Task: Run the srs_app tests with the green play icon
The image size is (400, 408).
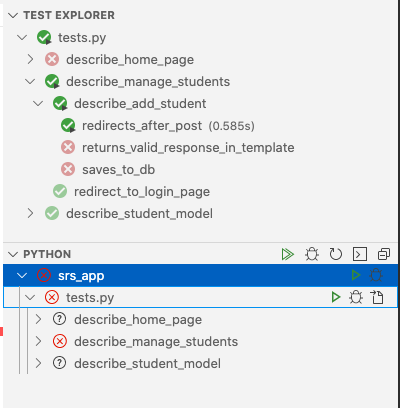Action: pos(356,275)
